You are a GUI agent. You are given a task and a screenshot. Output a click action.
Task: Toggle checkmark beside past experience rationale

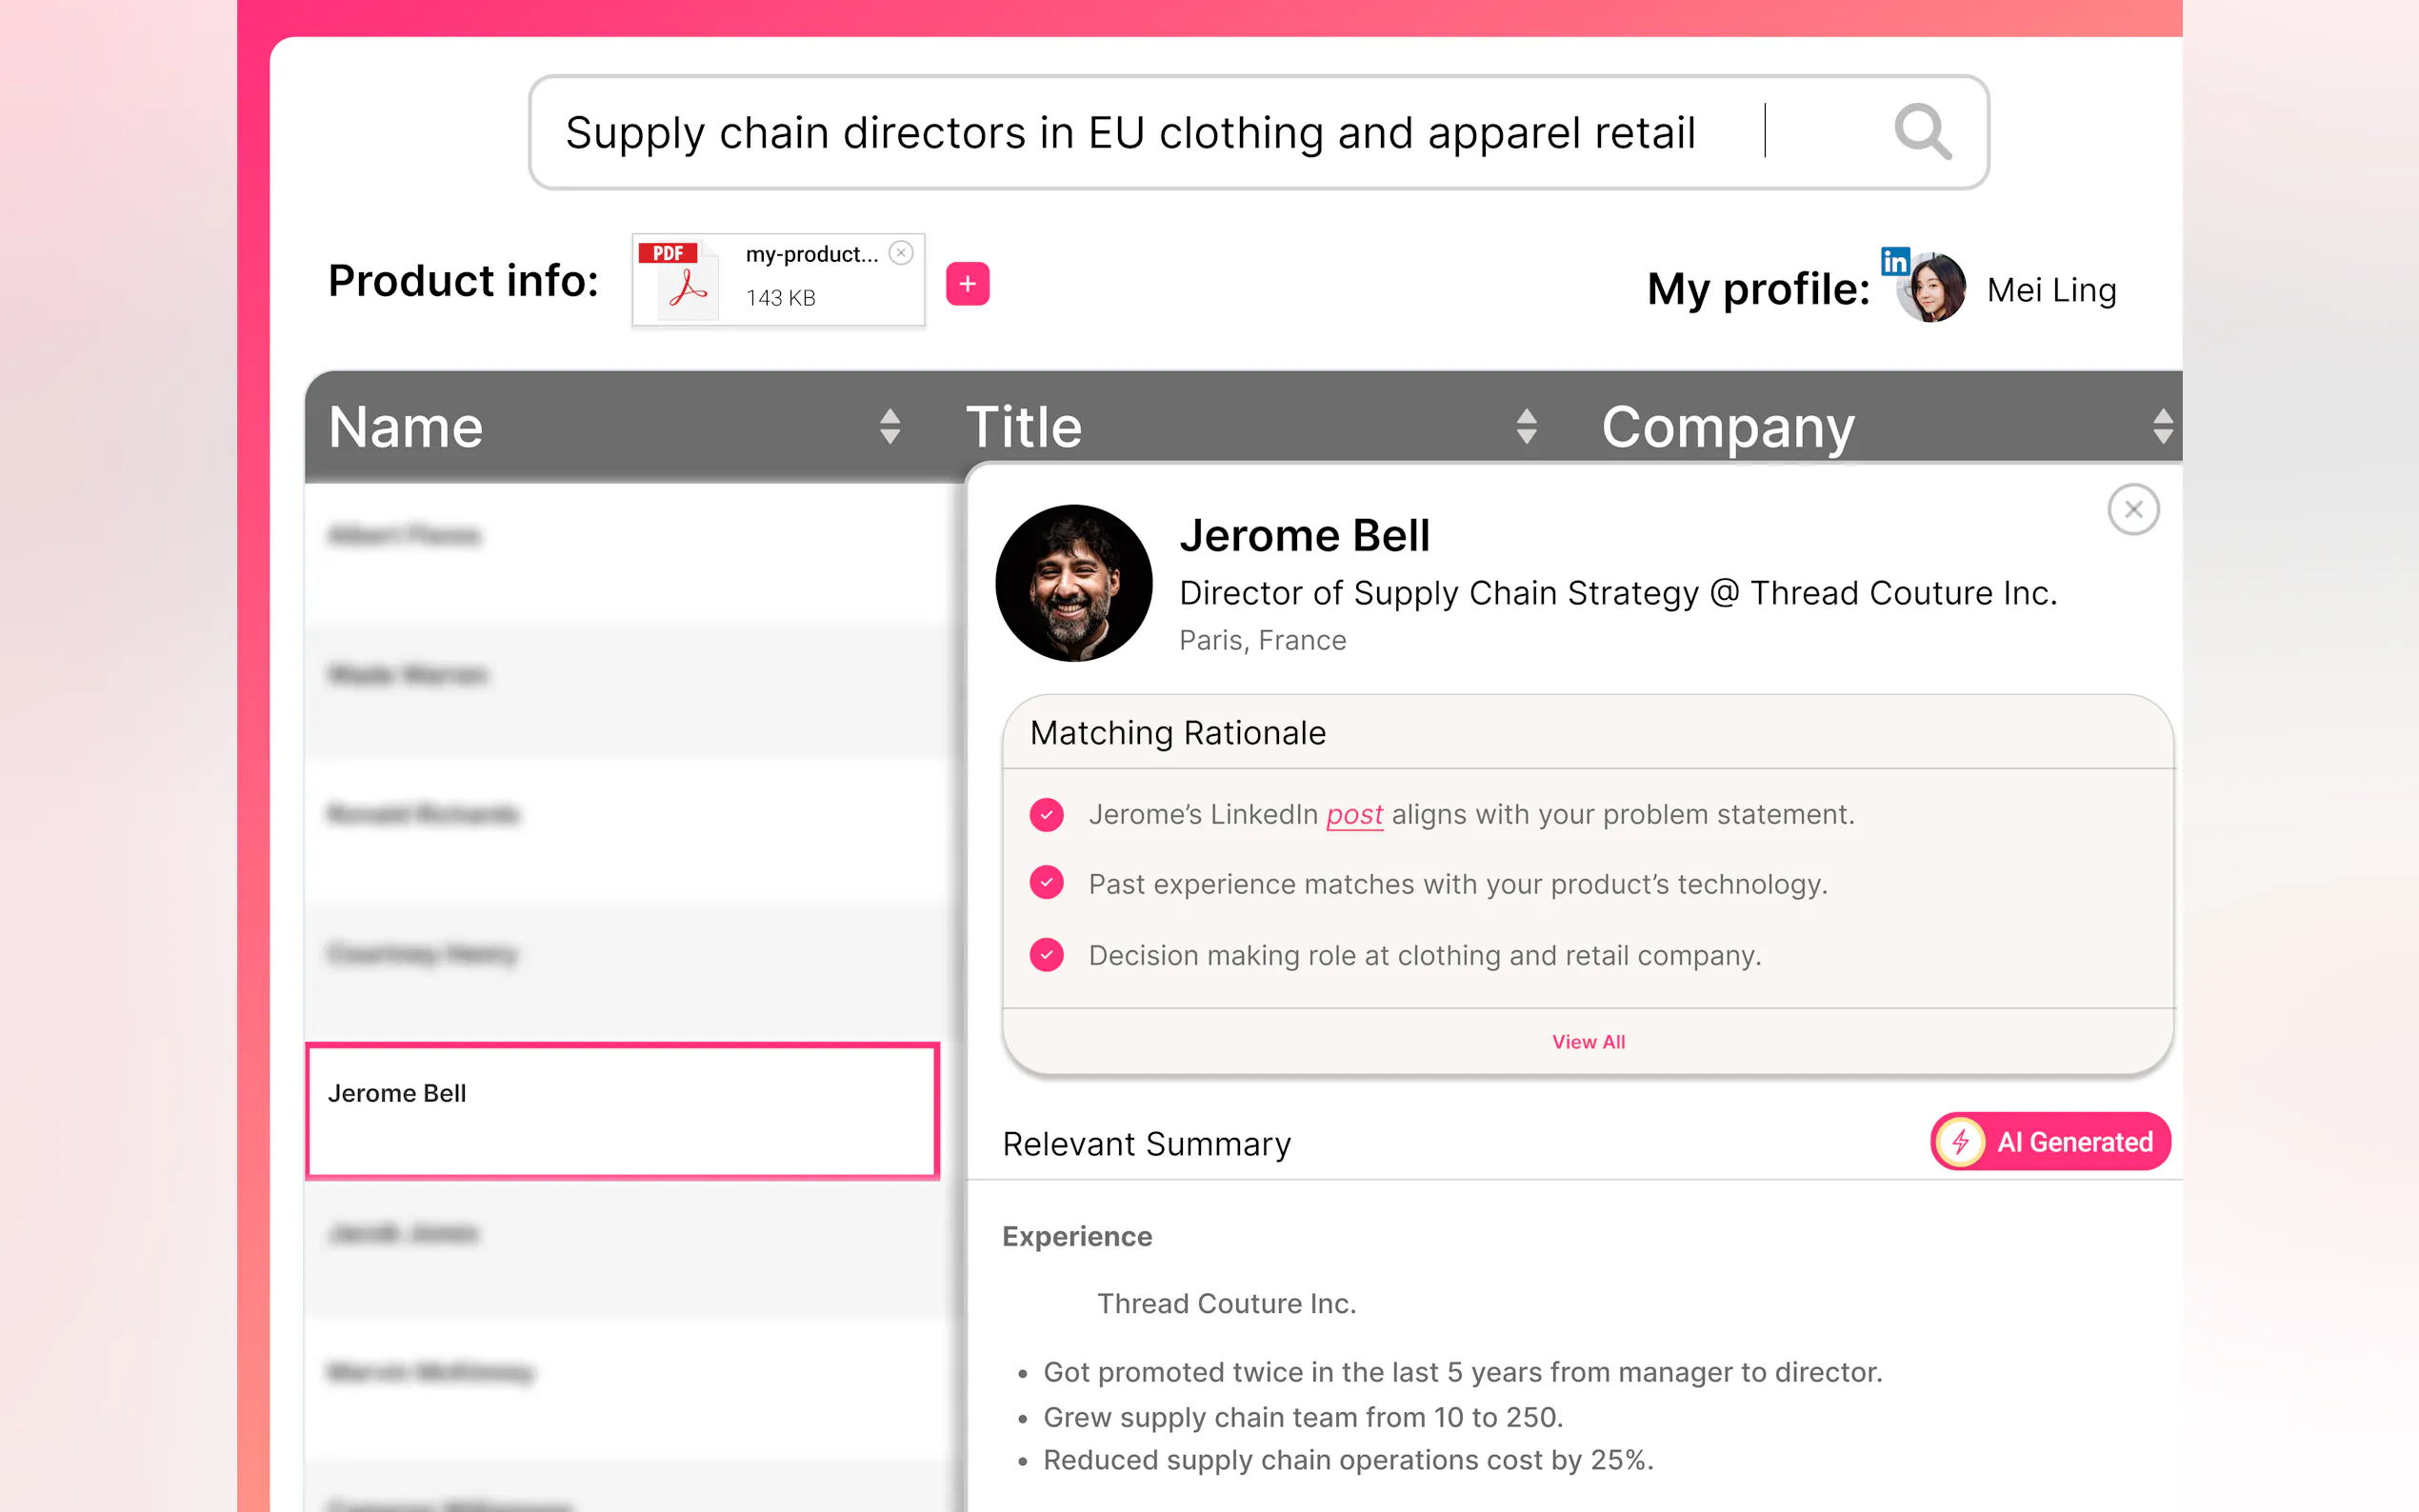tap(1046, 884)
